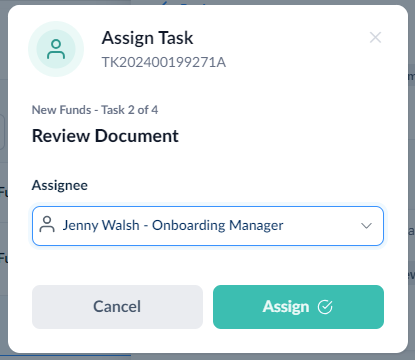
Task: Click the light outer ring of avatar badge
Action: [56, 26]
